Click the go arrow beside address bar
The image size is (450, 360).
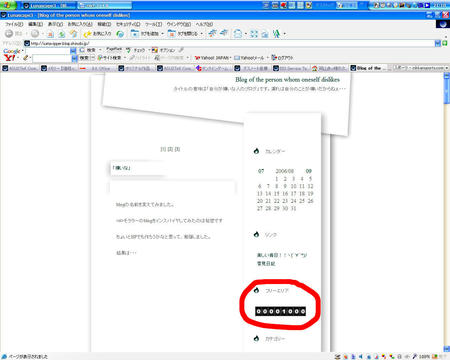445,43
